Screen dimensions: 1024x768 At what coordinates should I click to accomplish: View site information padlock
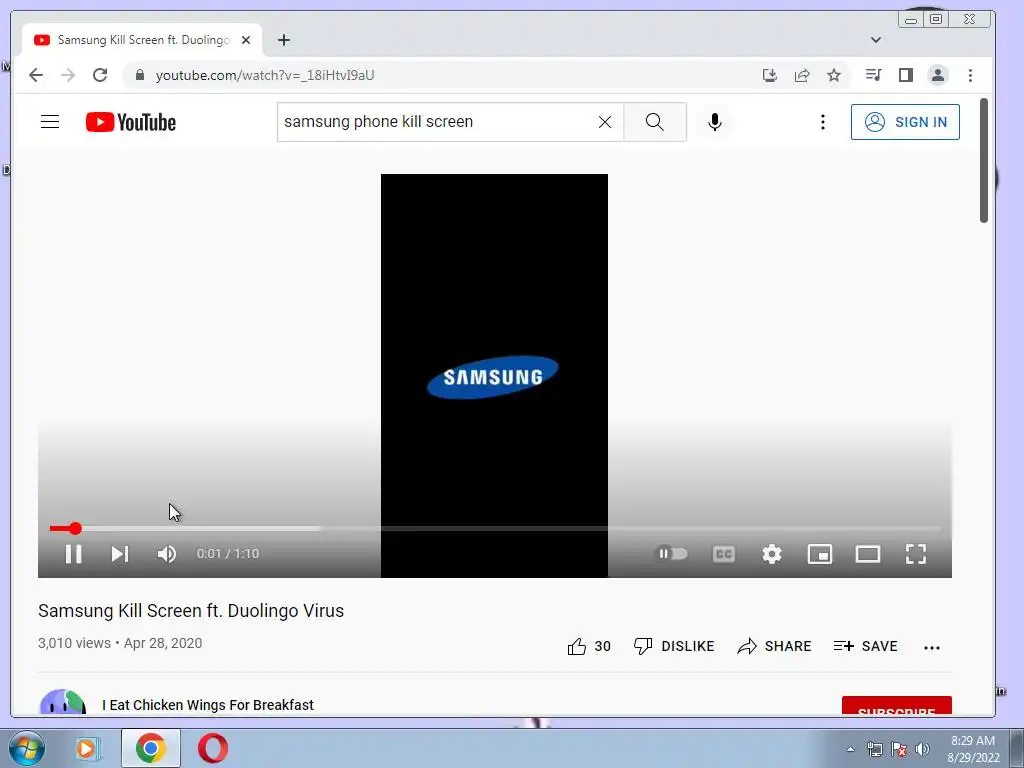[139, 75]
